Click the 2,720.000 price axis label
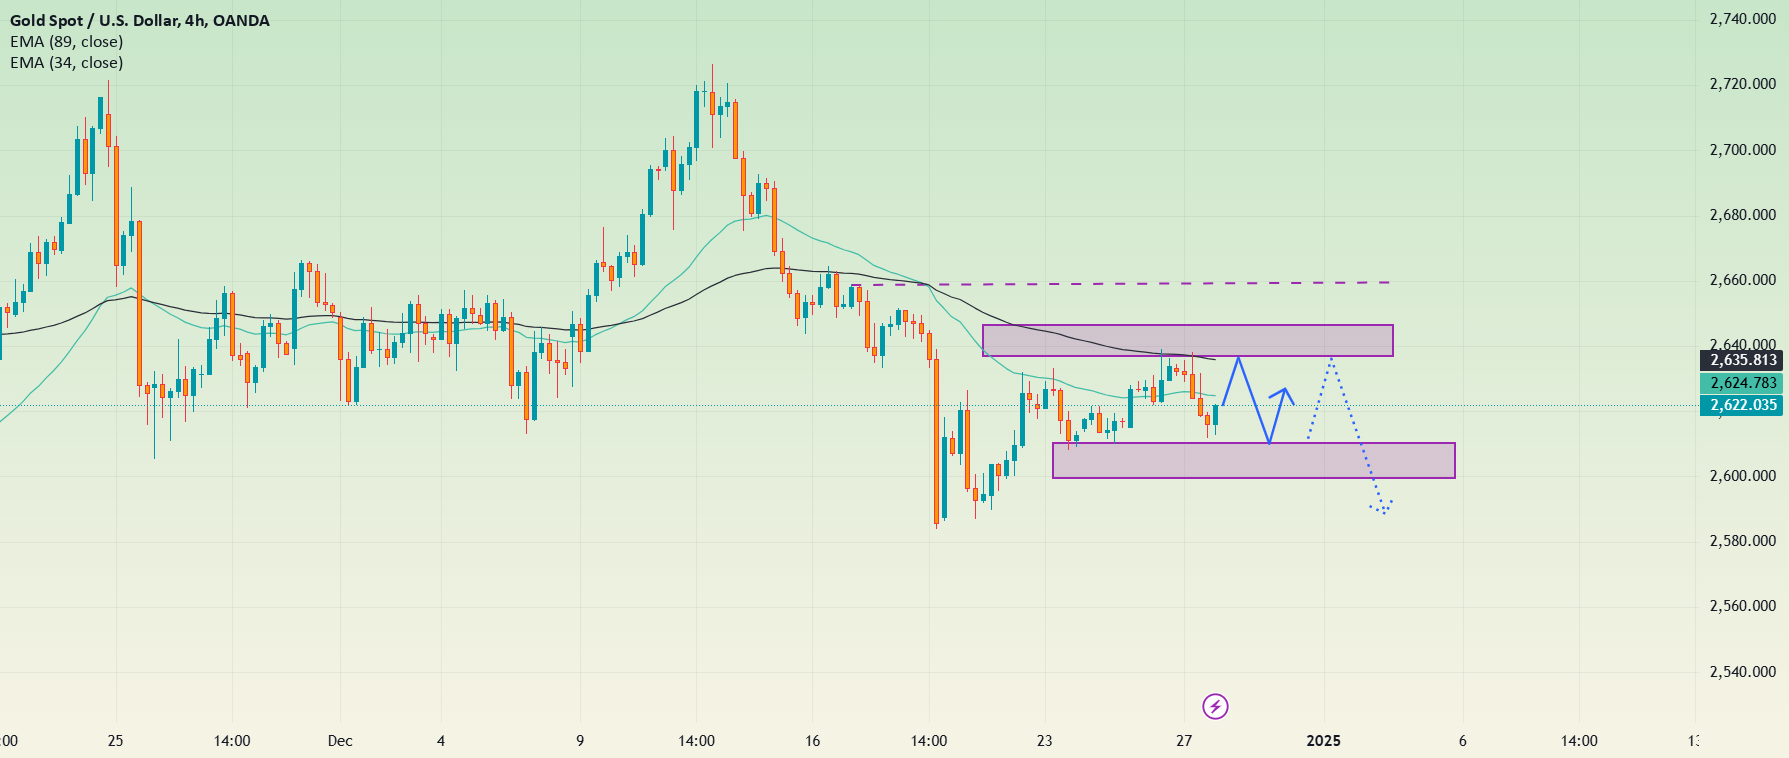 point(1743,84)
